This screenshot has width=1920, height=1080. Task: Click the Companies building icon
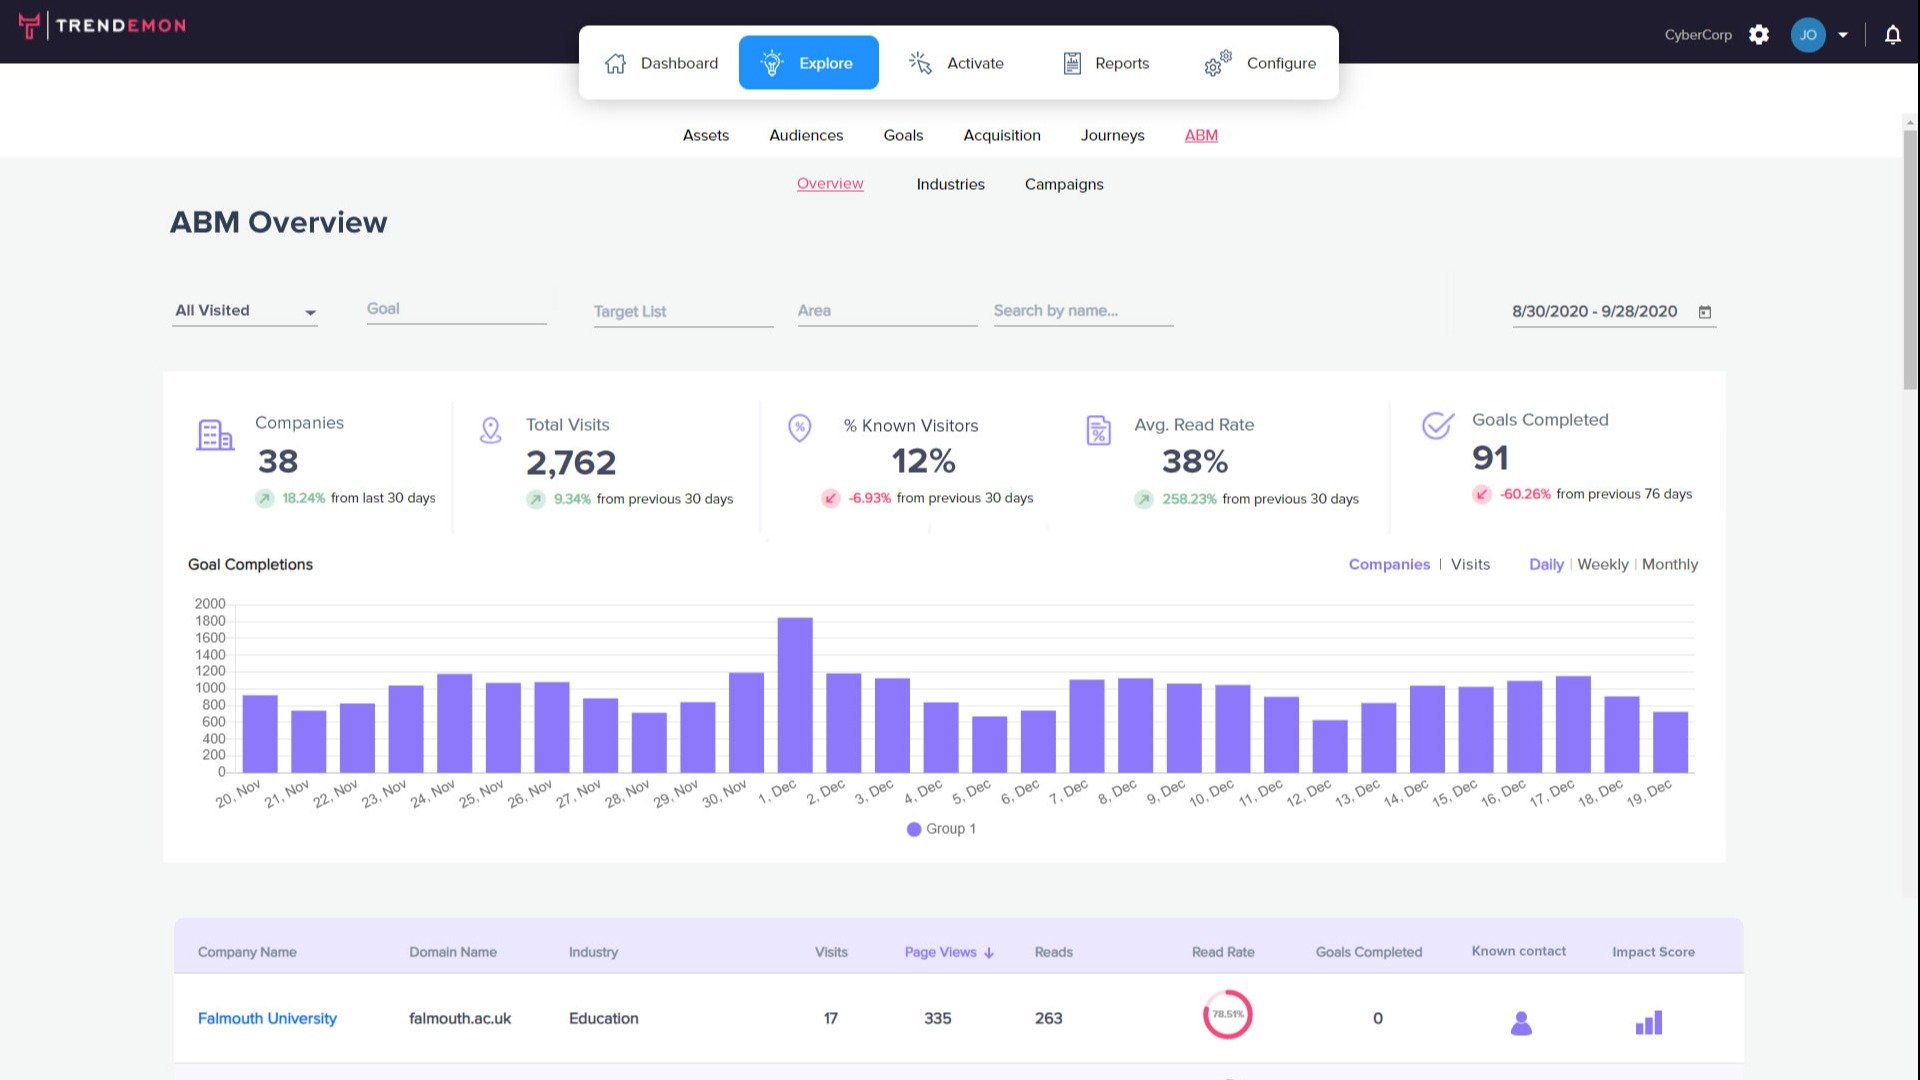[214, 435]
